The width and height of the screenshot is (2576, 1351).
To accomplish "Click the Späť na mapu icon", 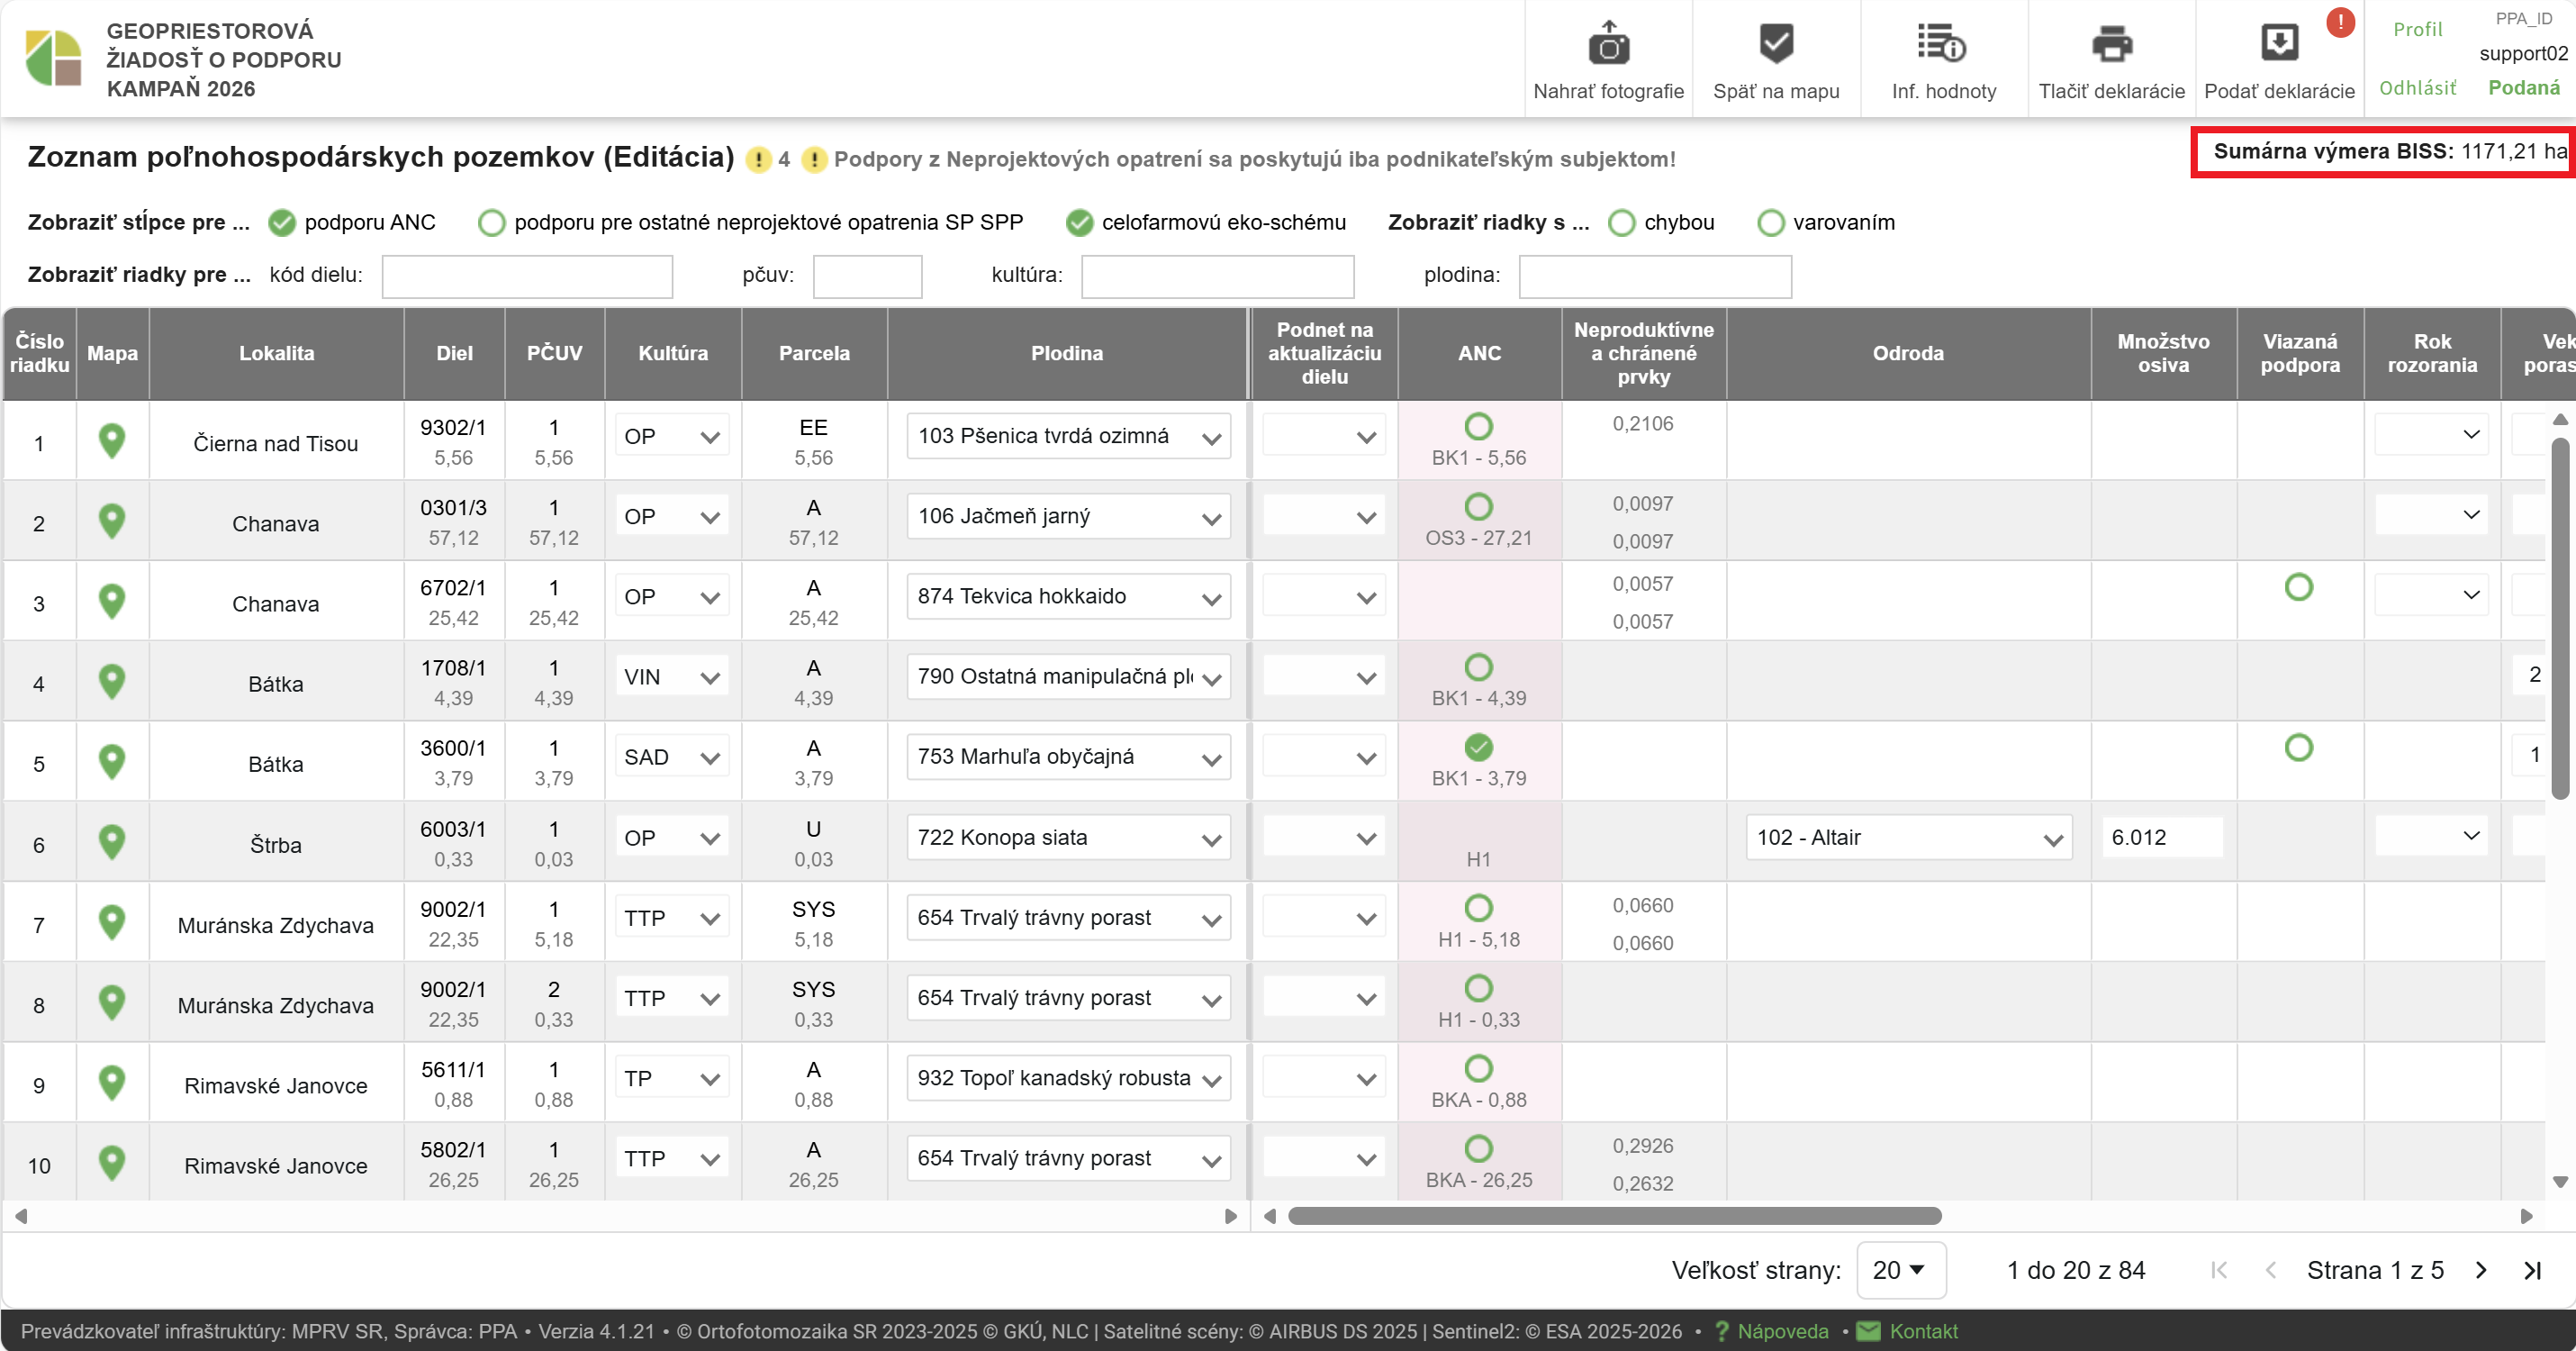I will [1776, 44].
